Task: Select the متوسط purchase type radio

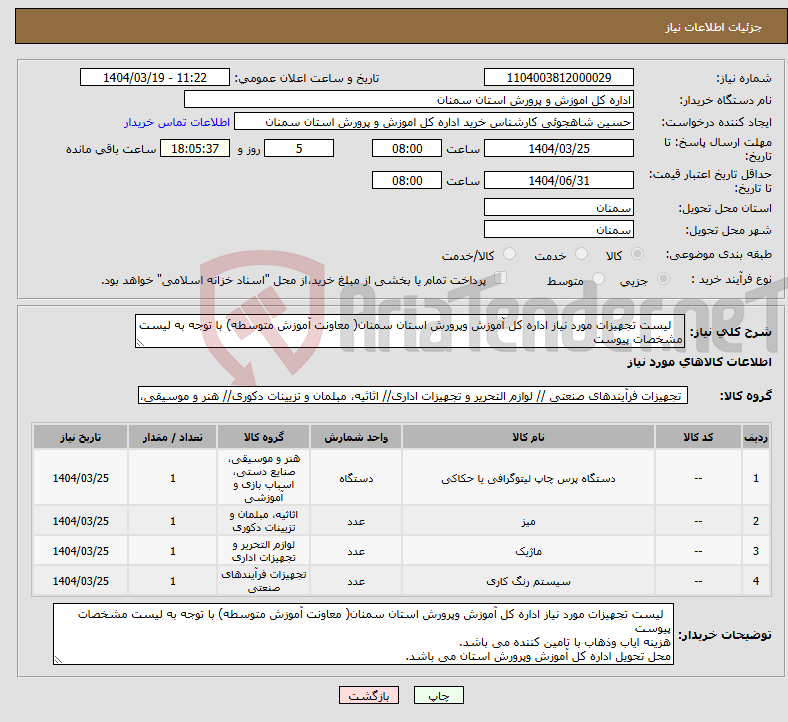Action: click(x=598, y=279)
